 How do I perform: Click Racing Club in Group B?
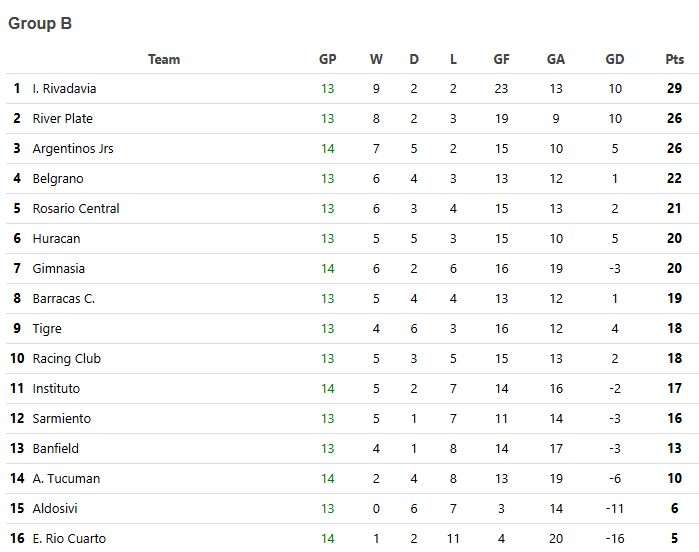tap(66, 359)
